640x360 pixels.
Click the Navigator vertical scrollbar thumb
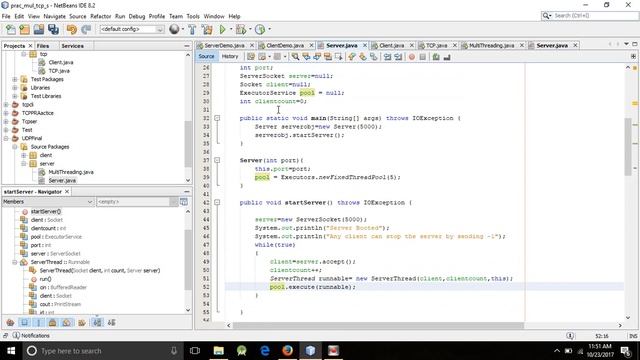tap(188, 259)
